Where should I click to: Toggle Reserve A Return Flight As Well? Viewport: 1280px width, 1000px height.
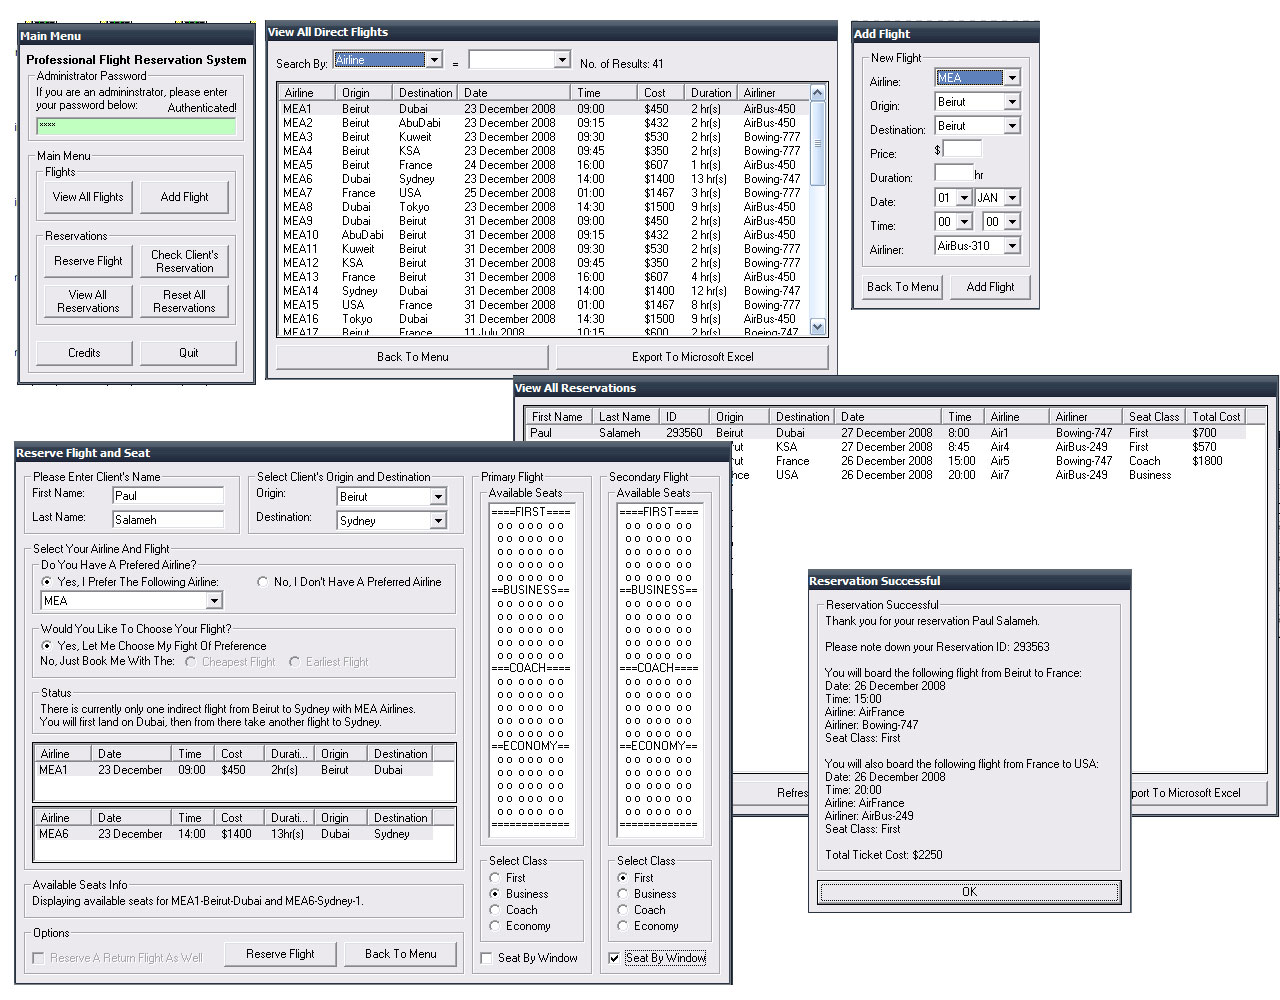pyautogui.click(x=39, y=958)
